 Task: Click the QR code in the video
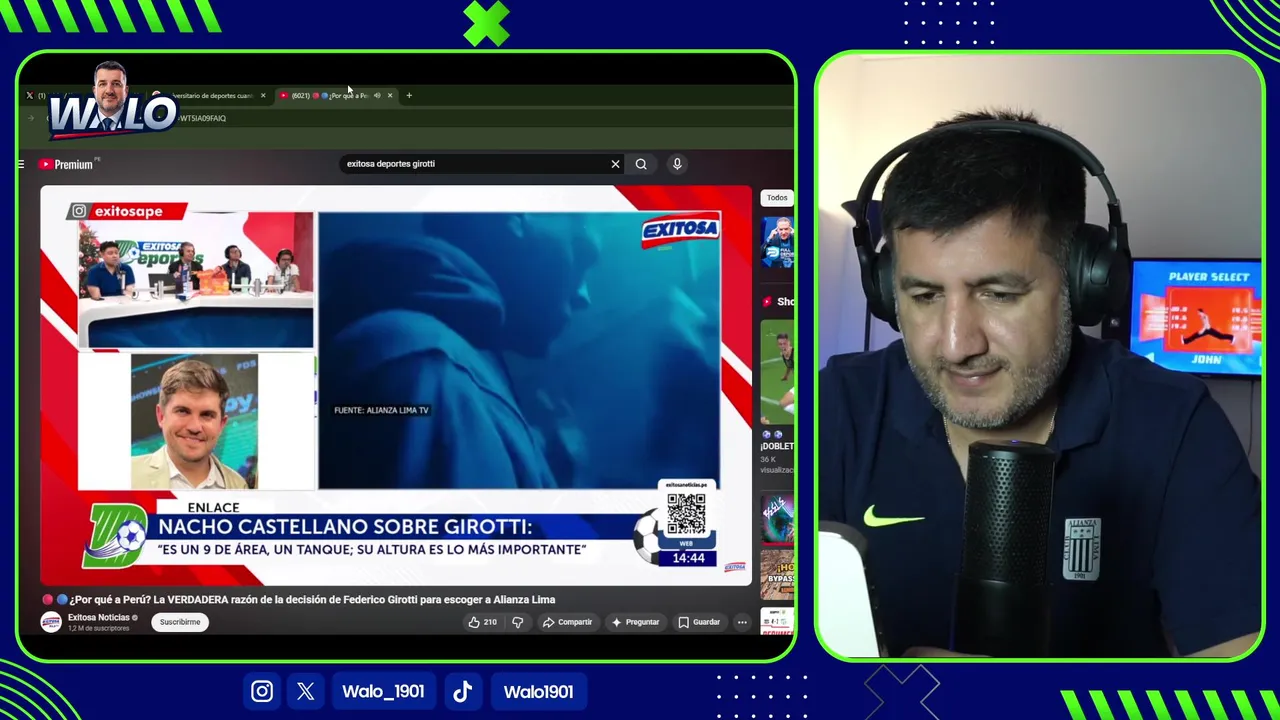pos(686,514)
